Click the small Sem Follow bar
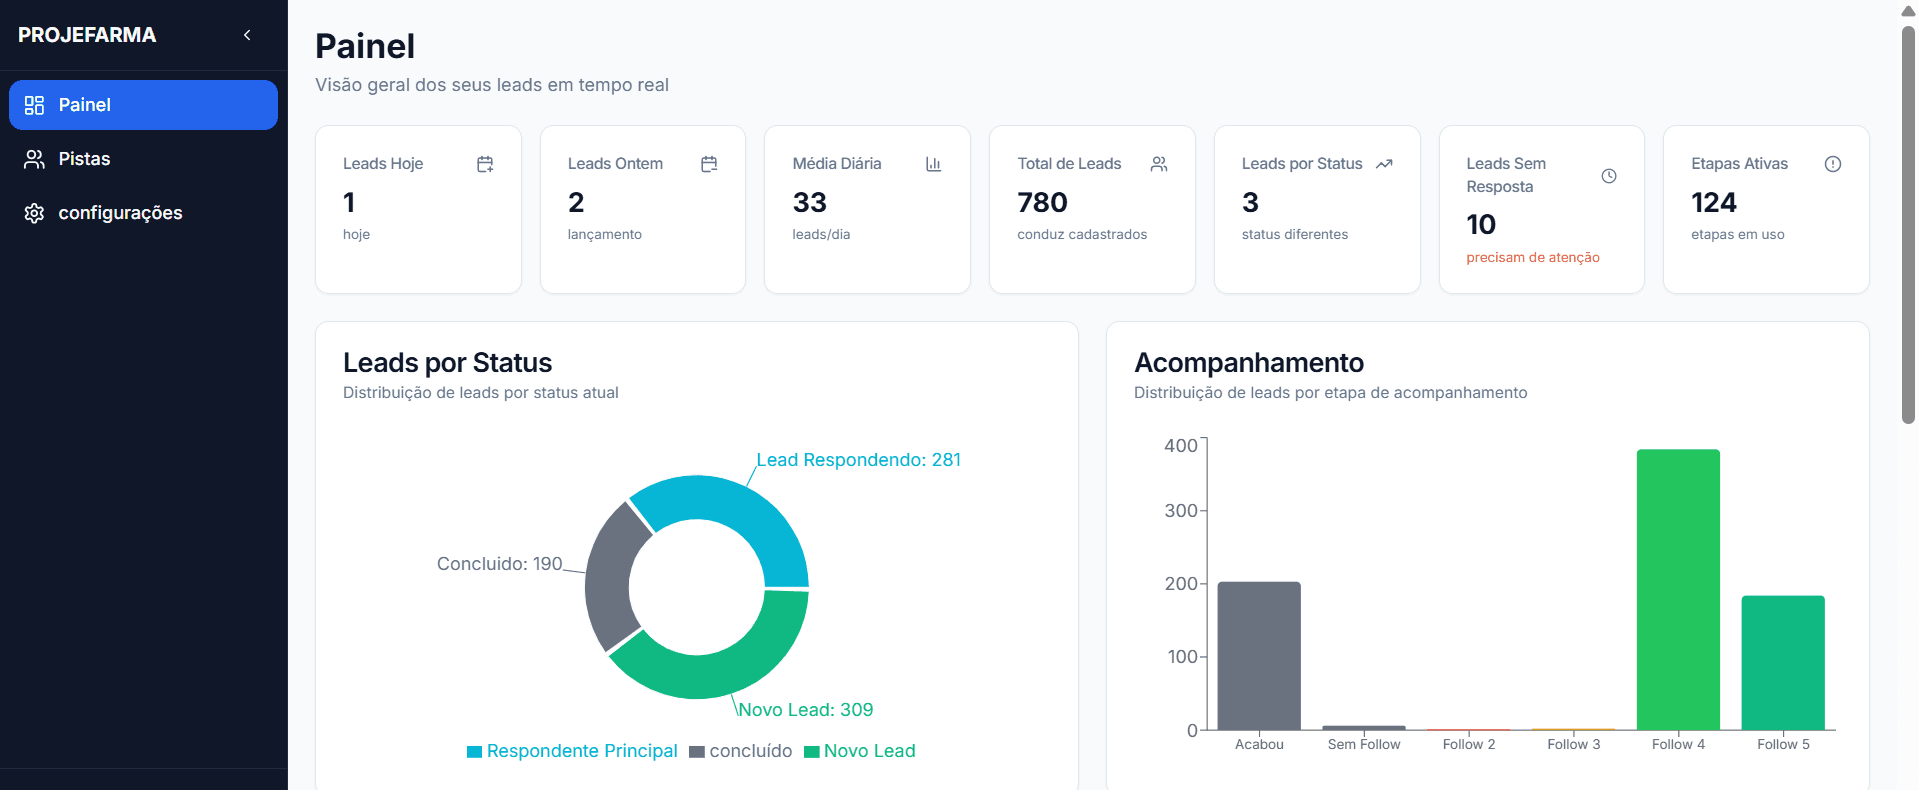 pos(1364,728)
